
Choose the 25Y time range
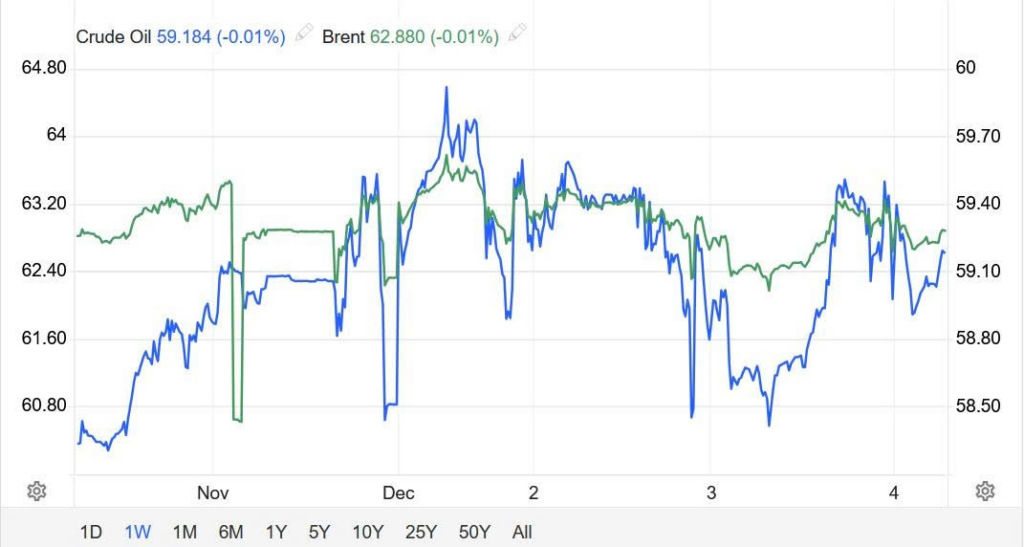coord(420,531)
